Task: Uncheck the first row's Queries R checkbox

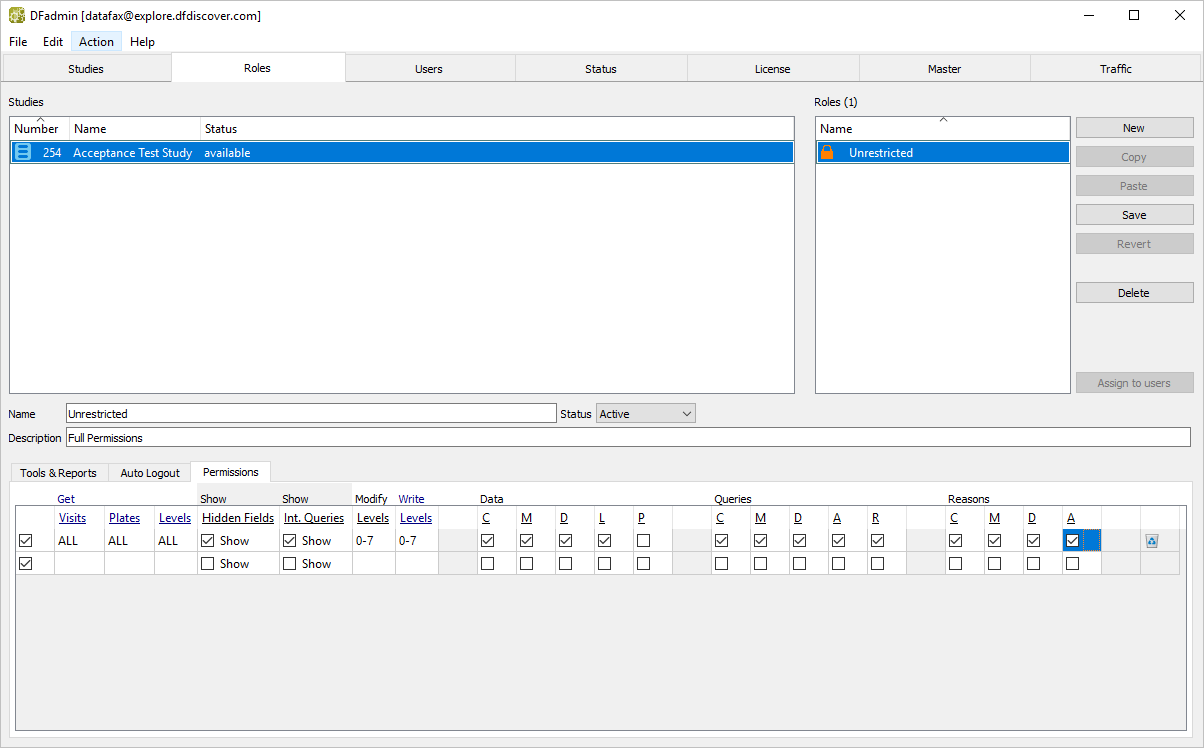Action: 877,541
